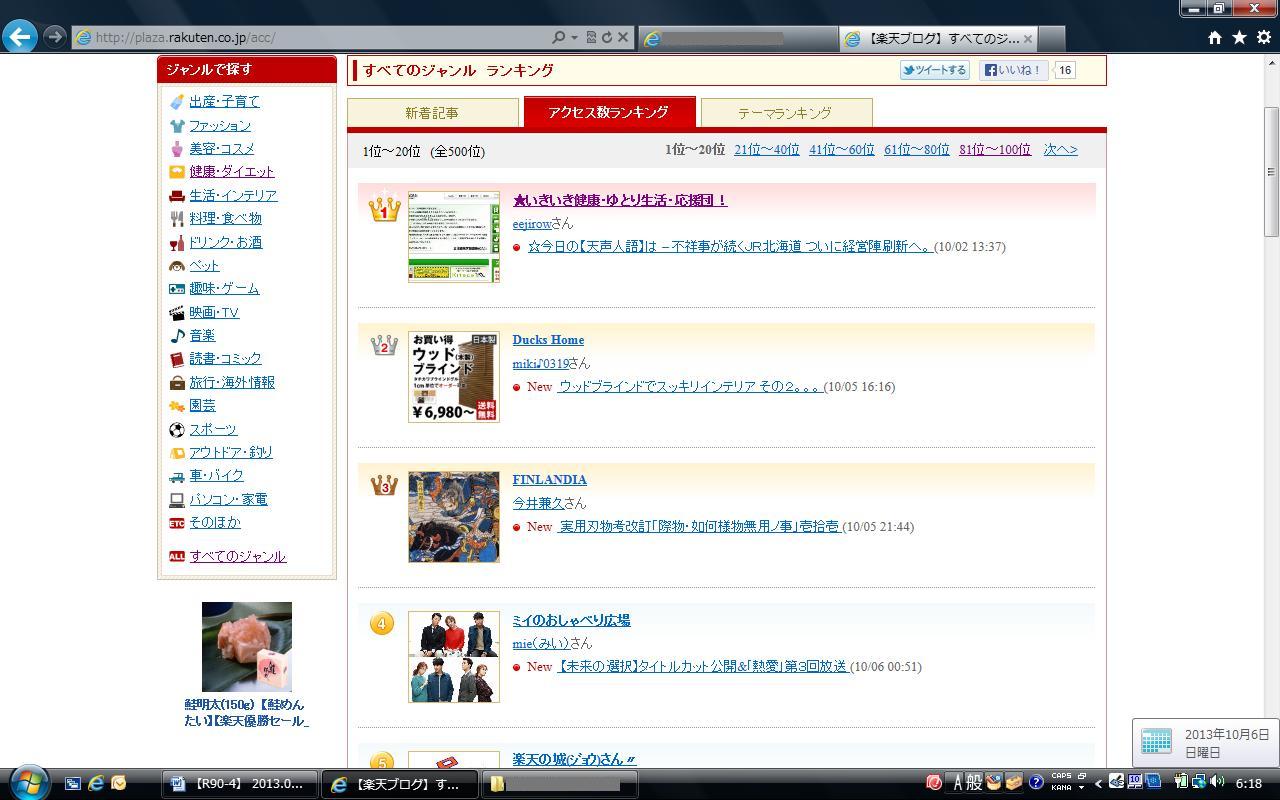
Task: Click the browser Back arrow button
Action: tap(20, 37)
